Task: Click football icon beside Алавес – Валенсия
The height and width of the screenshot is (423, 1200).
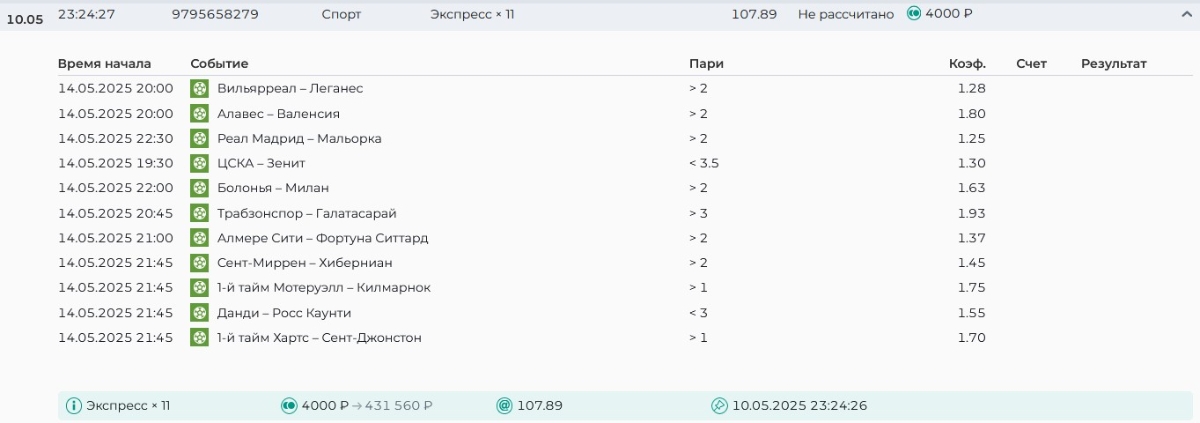Action: pyautogui.click(x=199, y=113)
